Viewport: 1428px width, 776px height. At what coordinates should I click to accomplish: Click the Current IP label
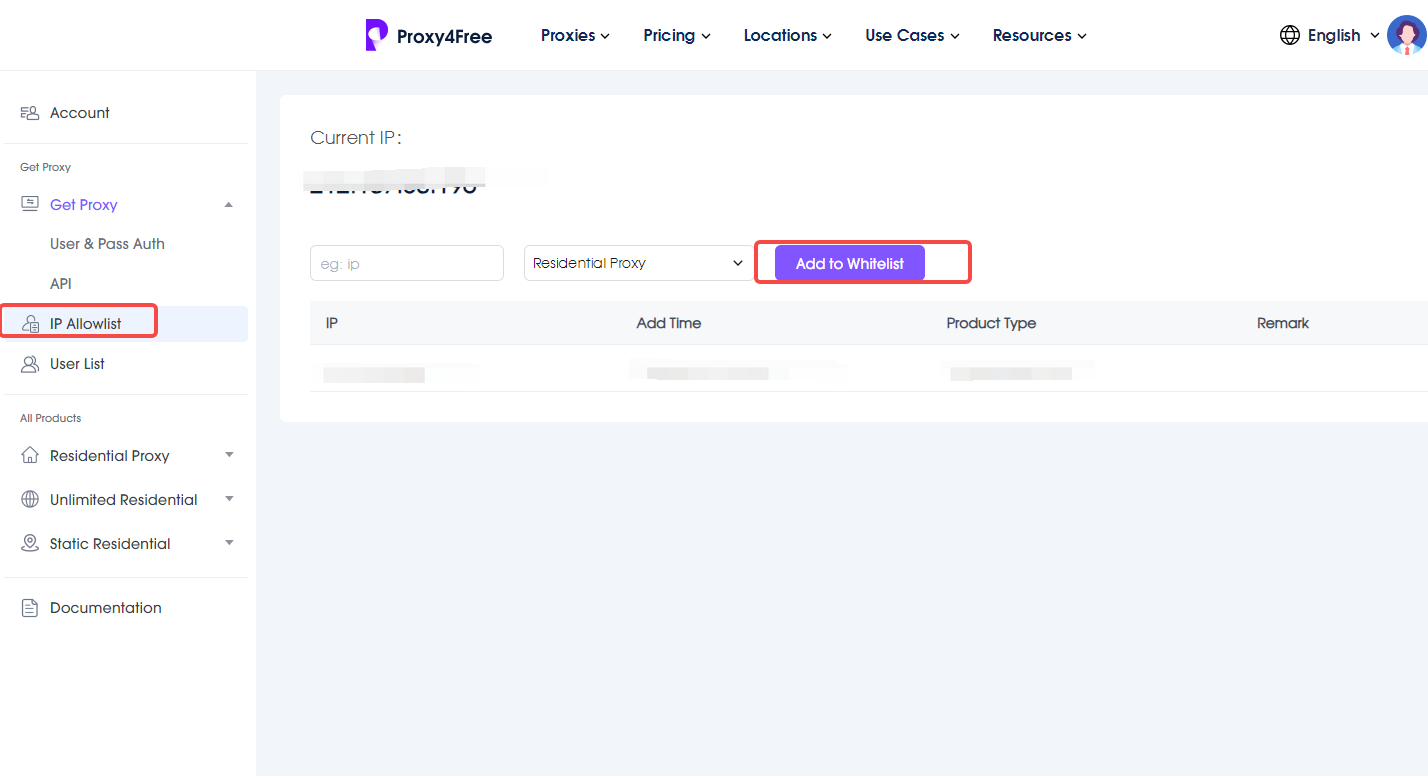[x=356, y=138]
